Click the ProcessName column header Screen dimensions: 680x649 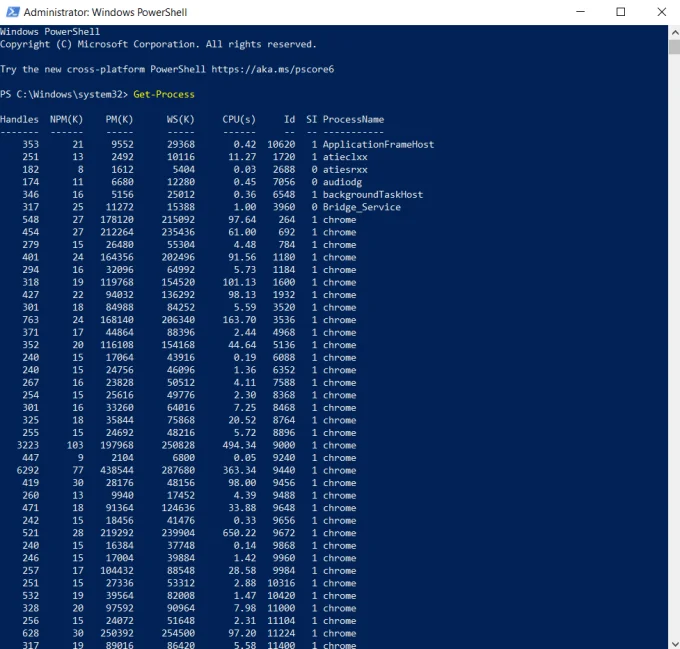(353, 119)
